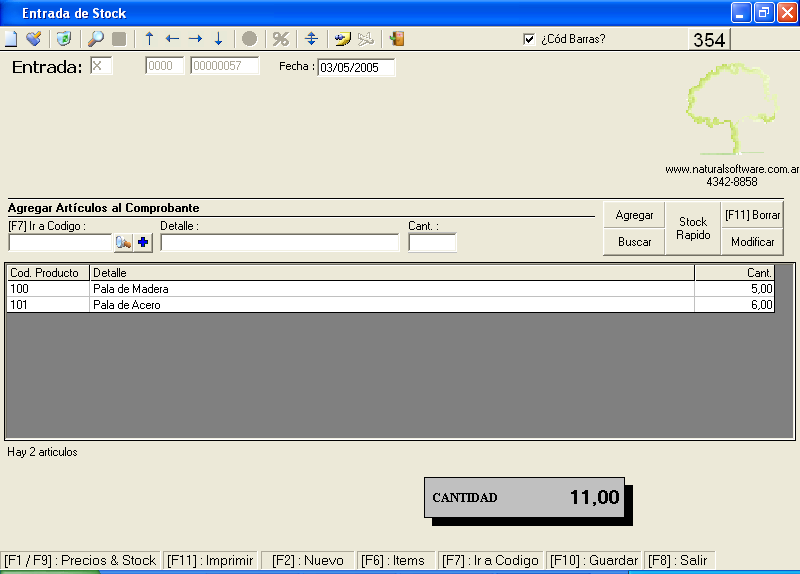Click the percent toolbar icon
This screenshot has width=800, height=574.
click(281, 39)
